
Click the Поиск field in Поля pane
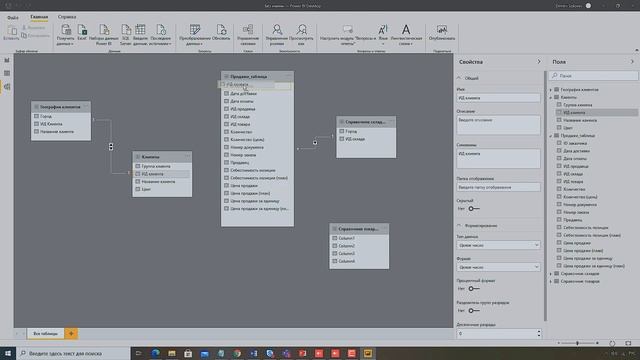coord(594,76)
